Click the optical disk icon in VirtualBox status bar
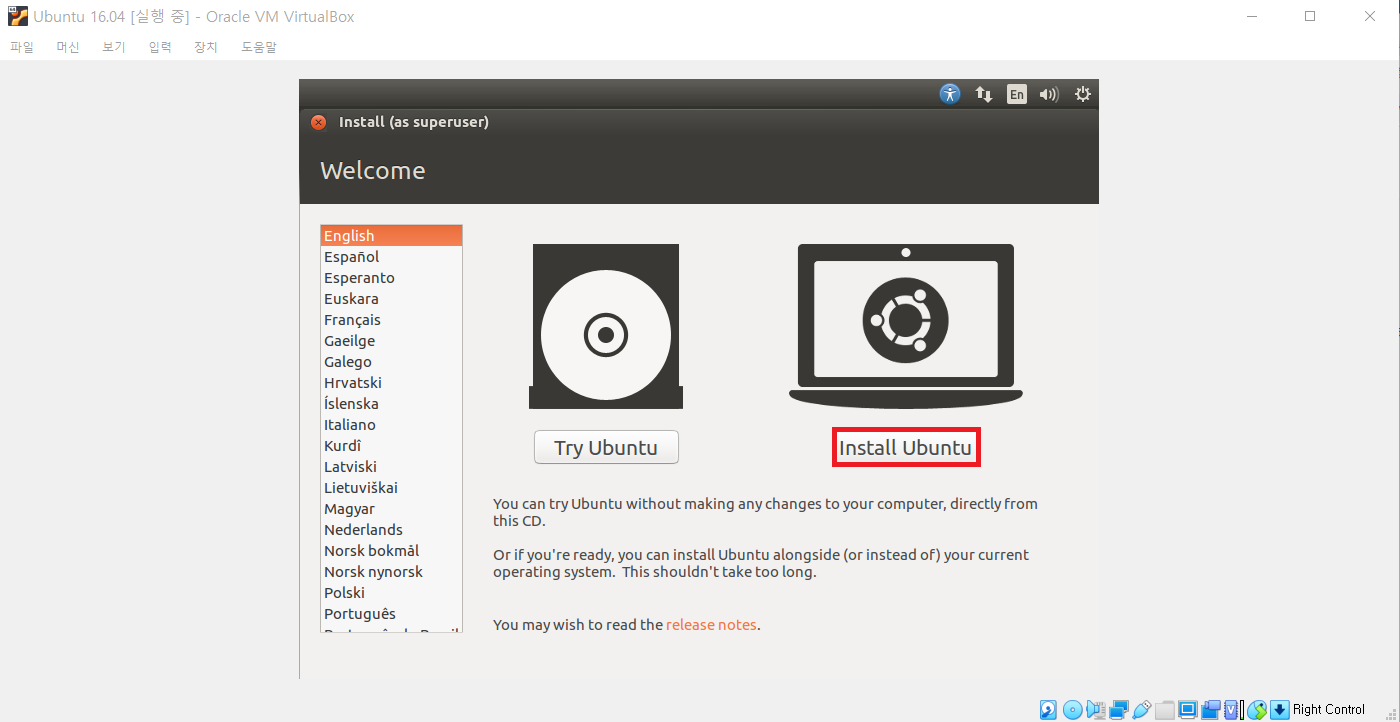 [1072, 710]
